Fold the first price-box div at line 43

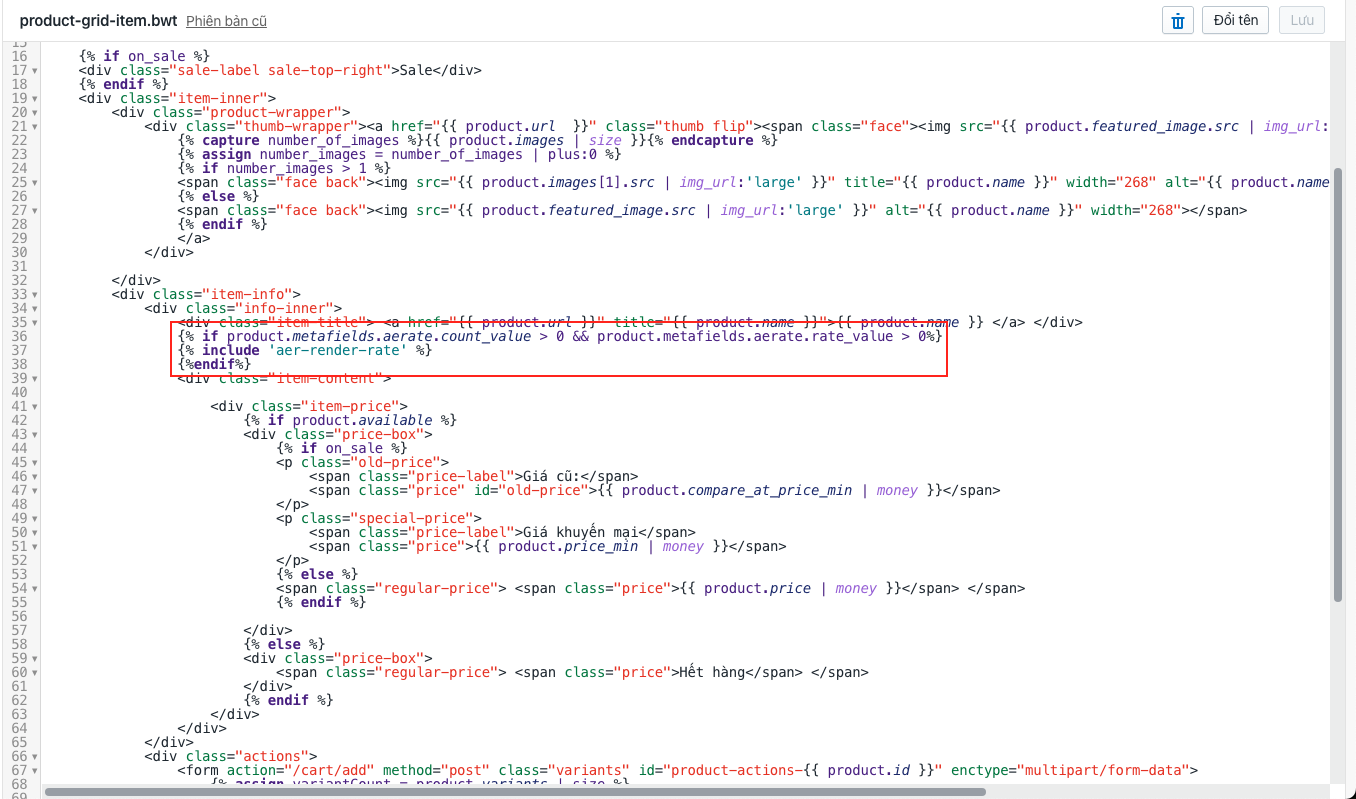34,435
